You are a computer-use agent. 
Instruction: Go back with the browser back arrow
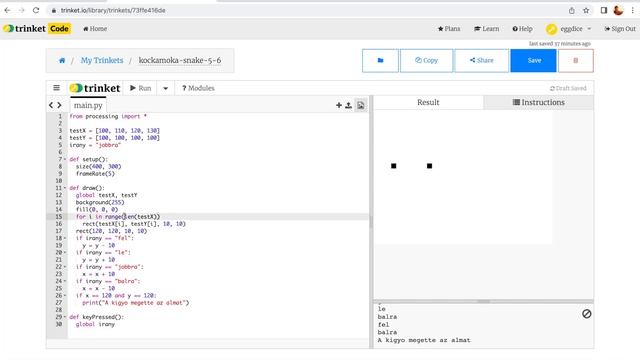7,10
